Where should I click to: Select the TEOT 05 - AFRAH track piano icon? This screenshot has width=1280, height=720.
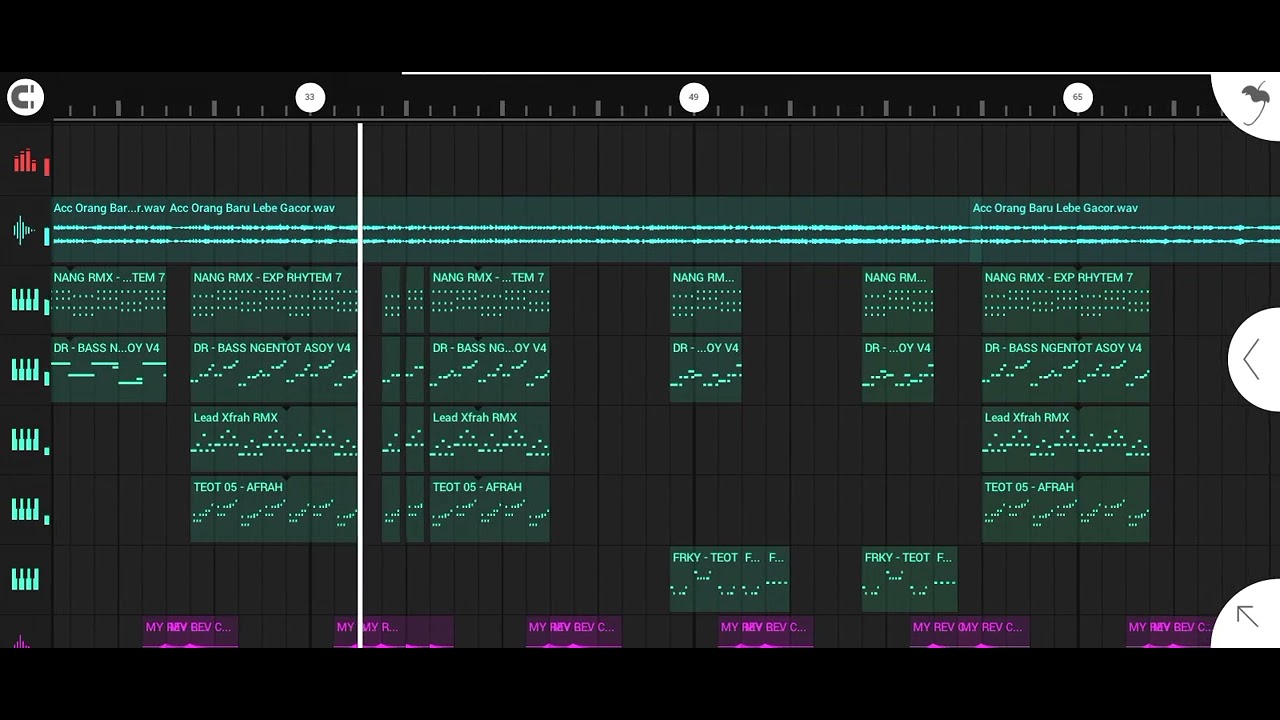pyautogui.click(x=25, y=510)
